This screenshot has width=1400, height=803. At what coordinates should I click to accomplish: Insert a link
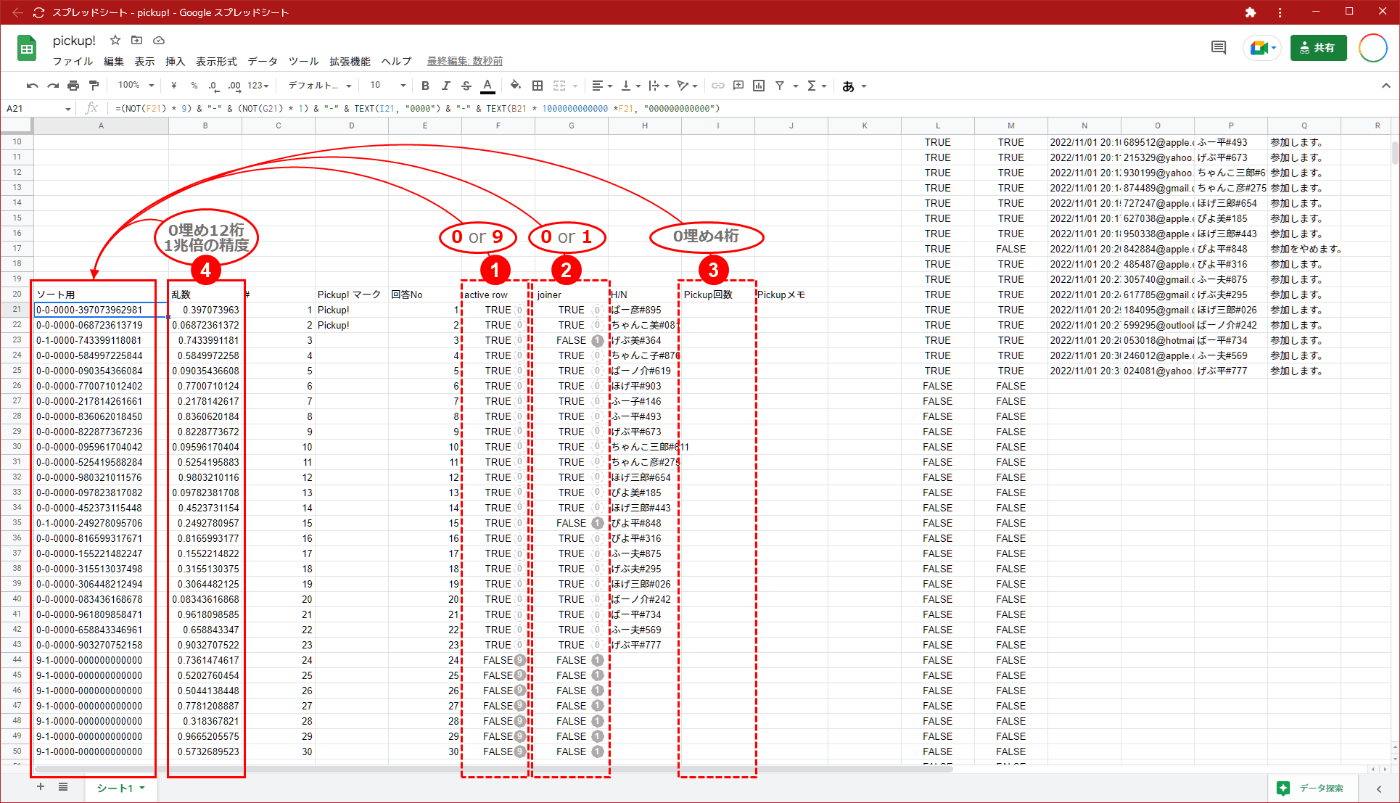(x=718, y=86)
